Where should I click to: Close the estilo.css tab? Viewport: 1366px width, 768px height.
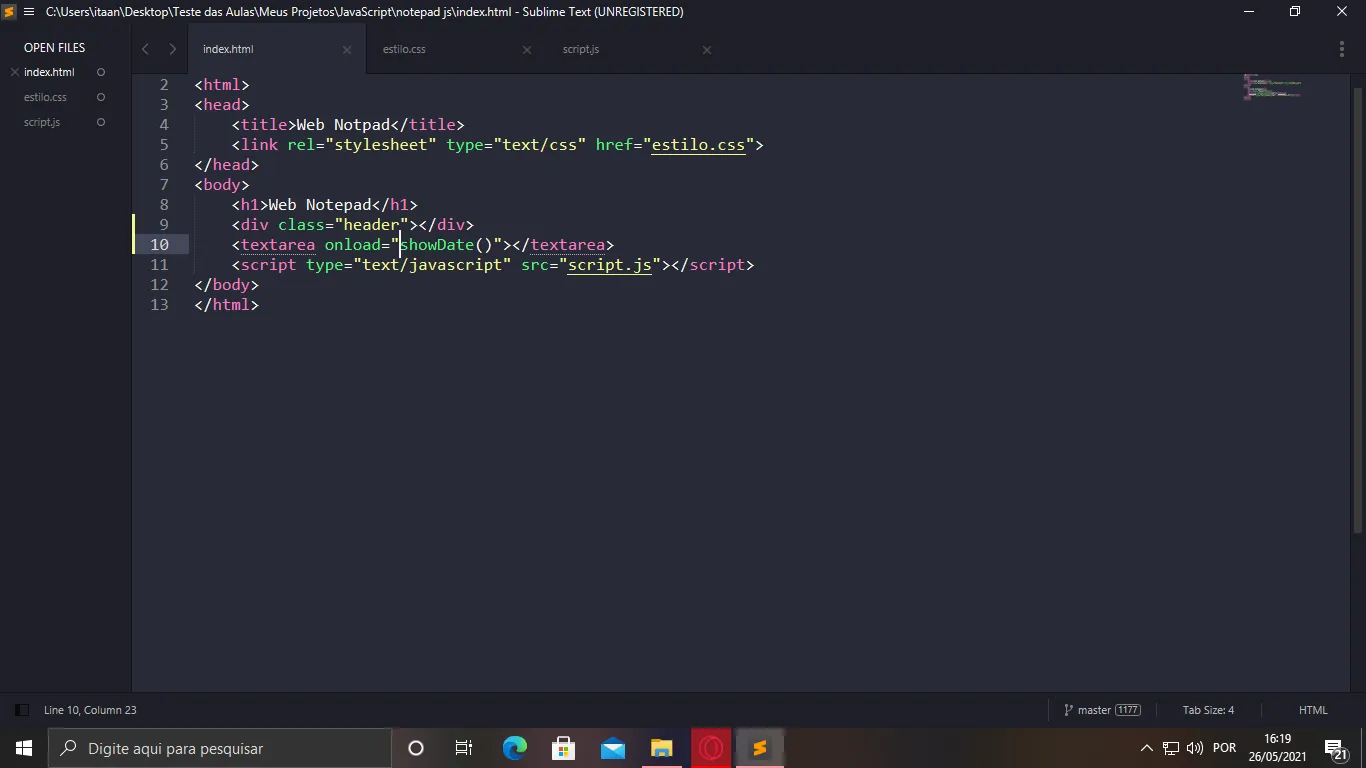(x=527, y=50)
